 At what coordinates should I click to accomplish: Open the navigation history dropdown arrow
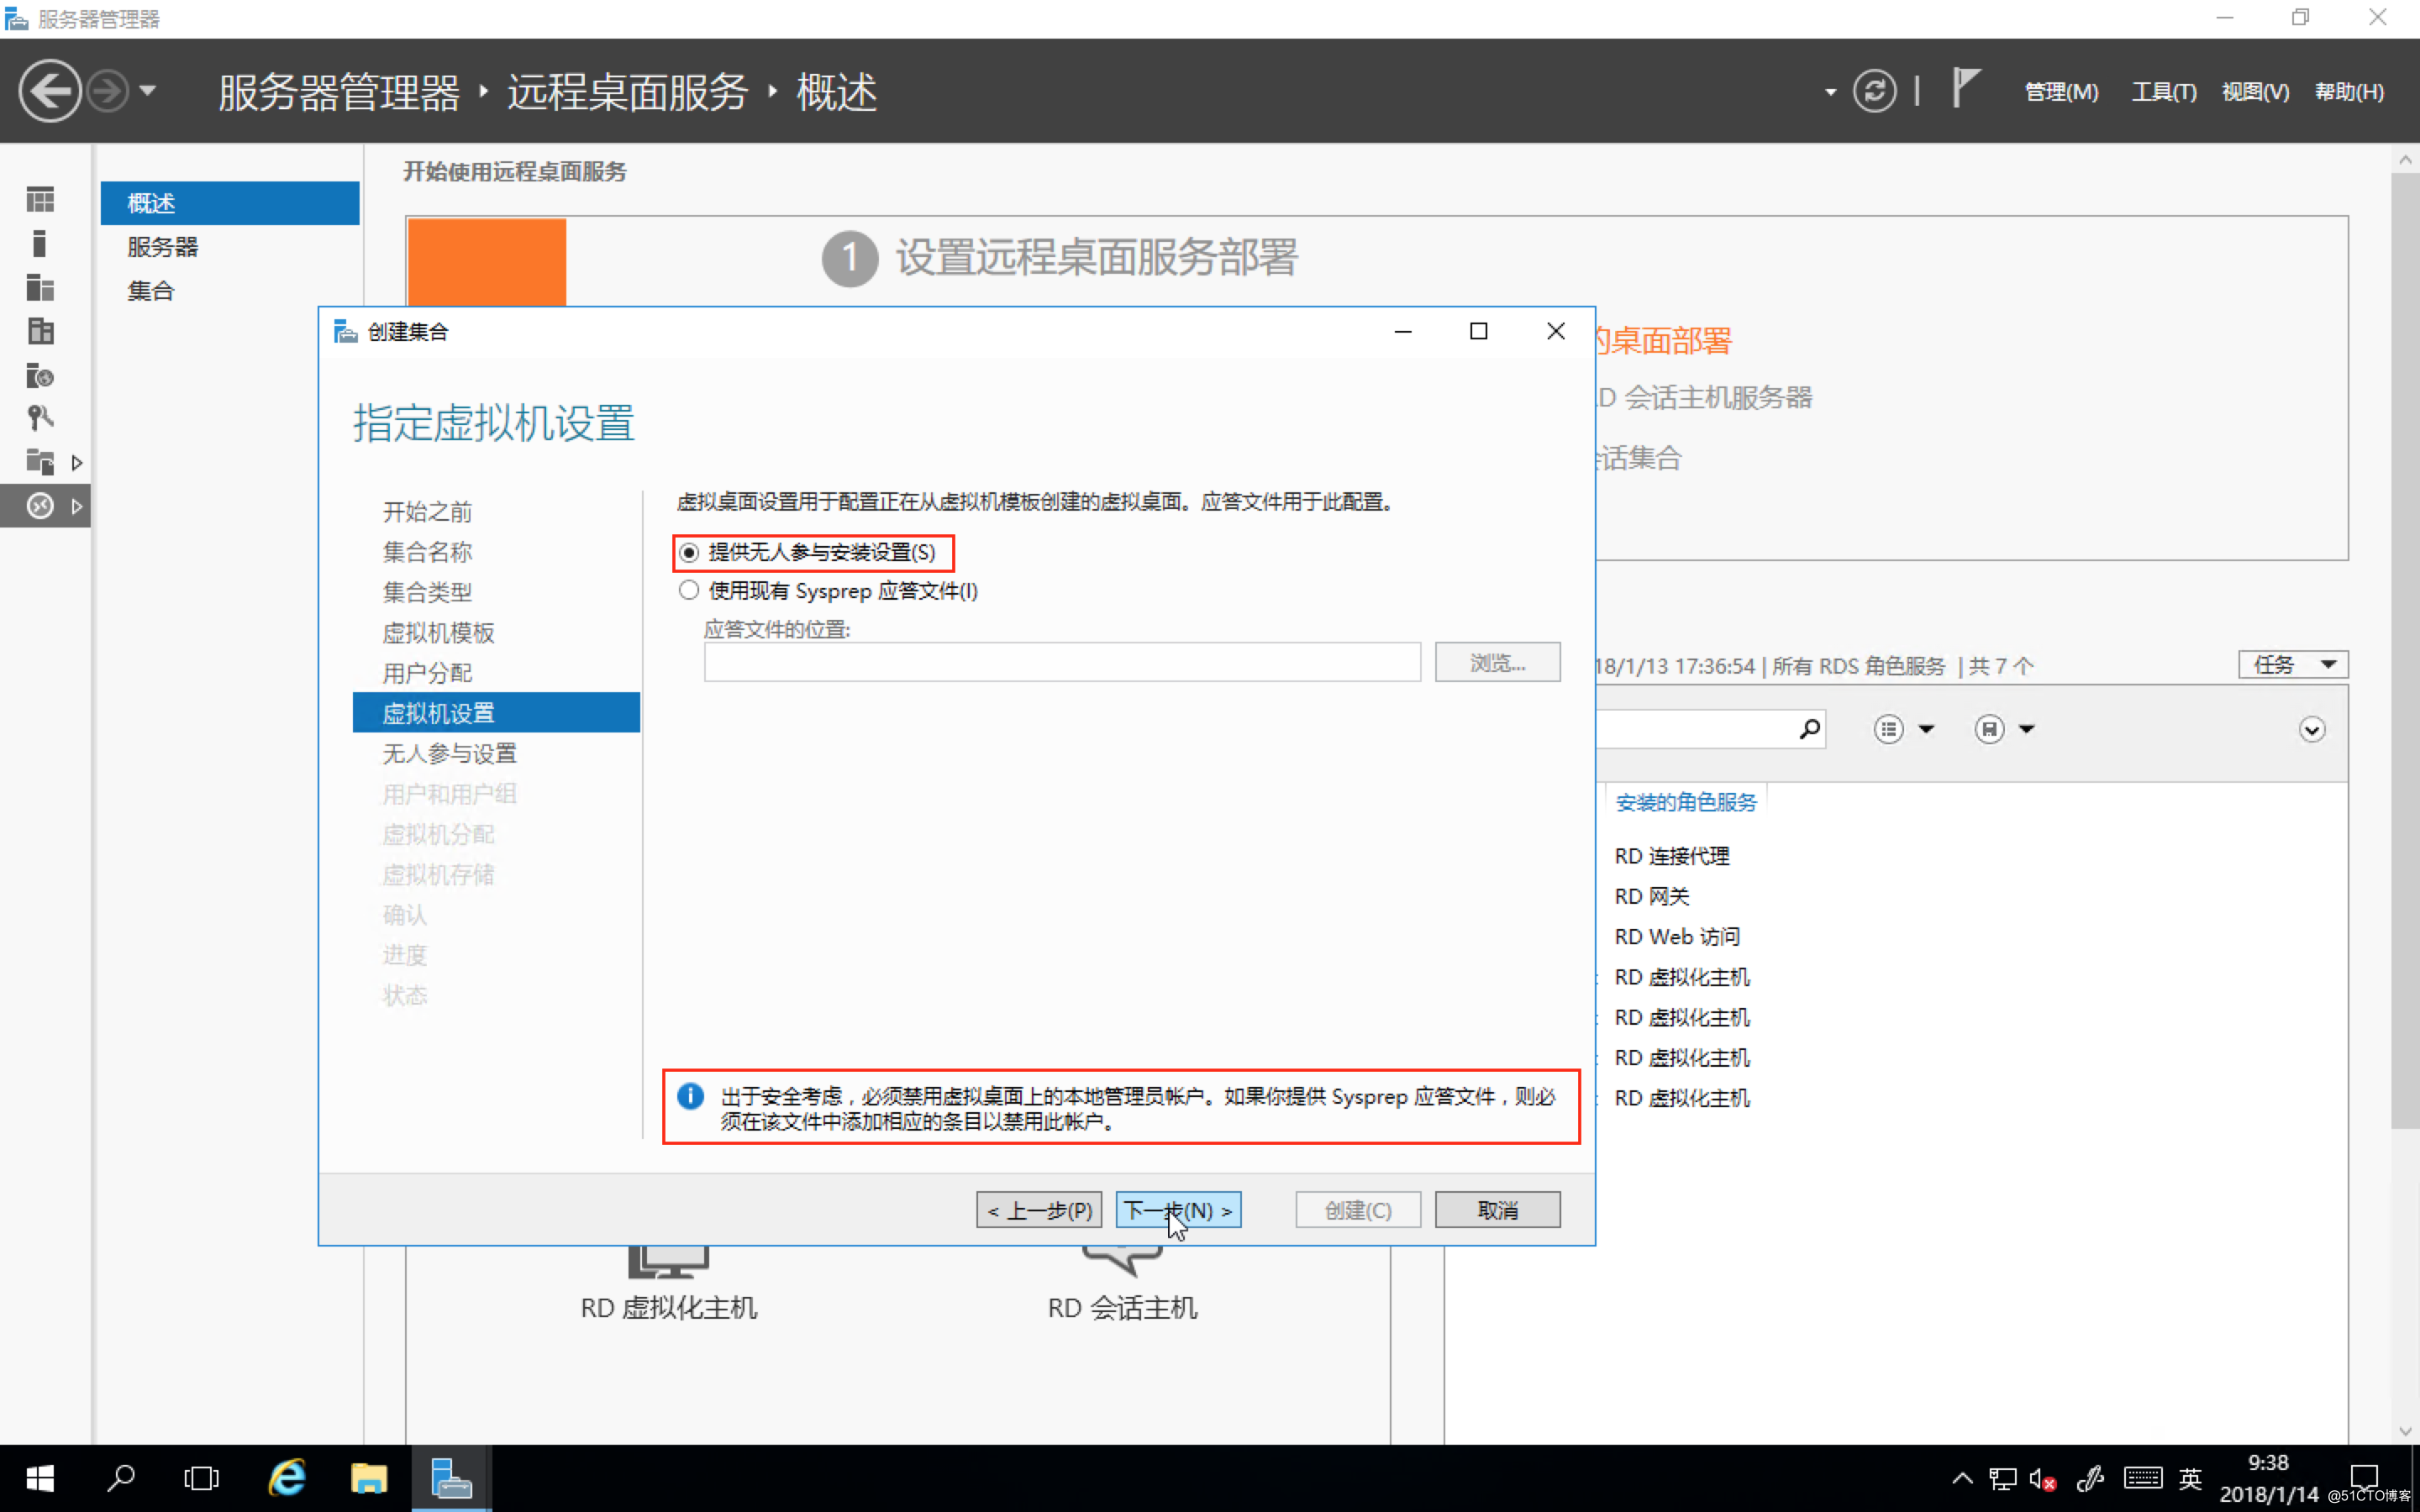148,91
